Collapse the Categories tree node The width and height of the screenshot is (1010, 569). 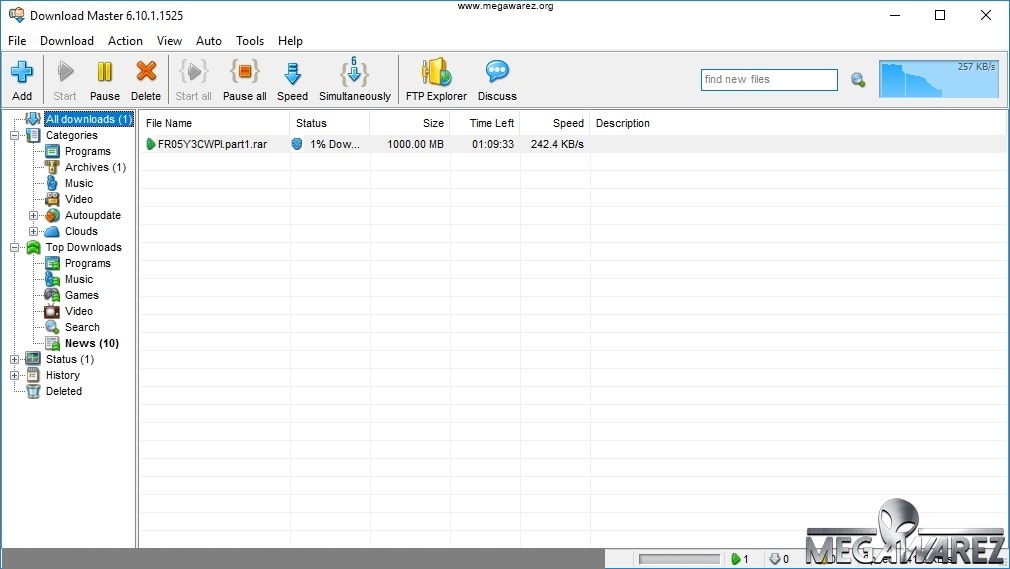[x=14, y=135]
